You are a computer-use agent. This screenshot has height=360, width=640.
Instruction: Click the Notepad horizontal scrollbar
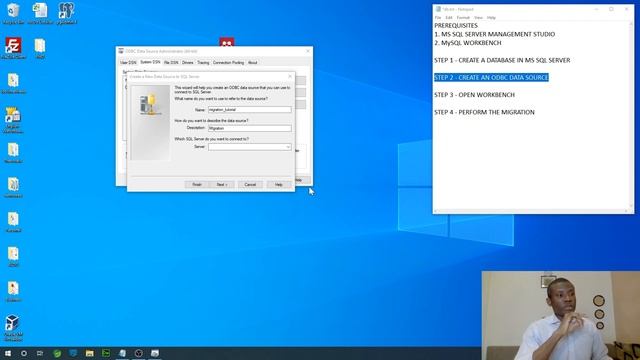[532, 211]
